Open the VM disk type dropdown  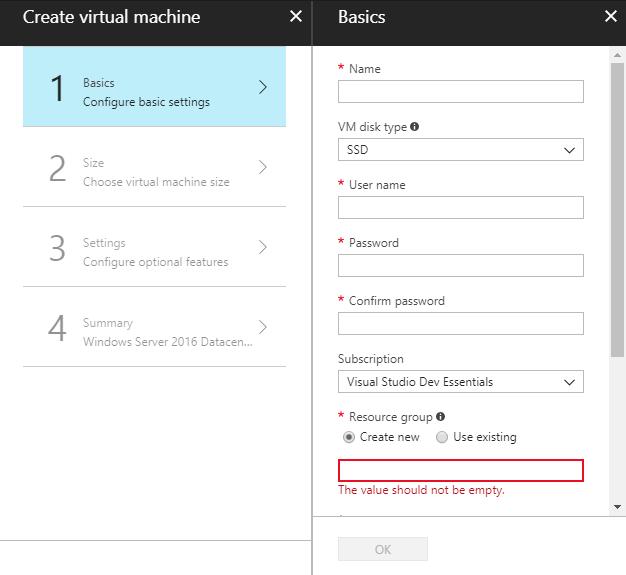click(x=460, y=150)
